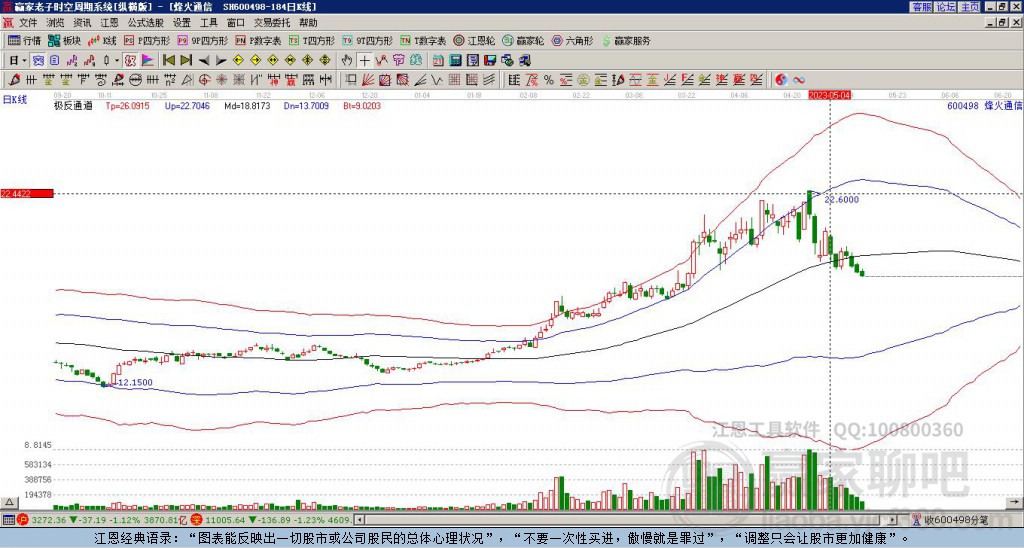Open the 主页 homepage link
Image resolution: width=1024 pixels, height=548 pixels.
pyautogui.click(x=970, y=7)
